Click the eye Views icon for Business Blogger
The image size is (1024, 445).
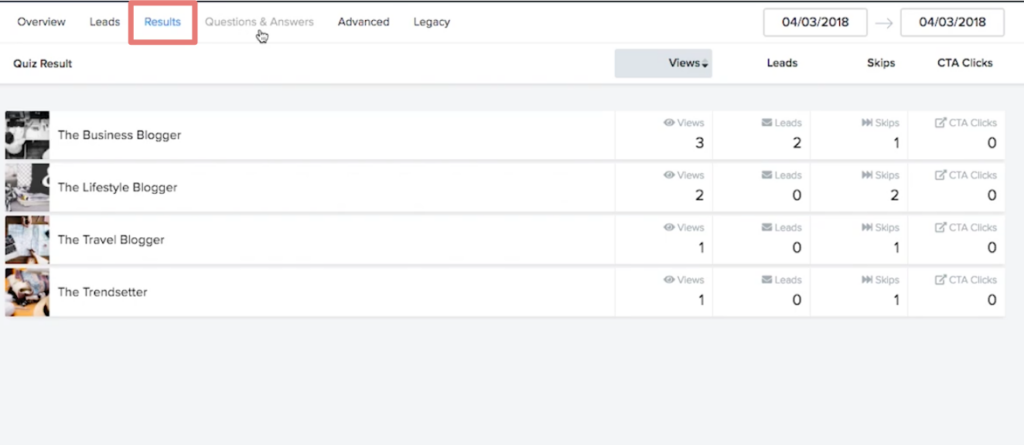click(x=669, y=123)
